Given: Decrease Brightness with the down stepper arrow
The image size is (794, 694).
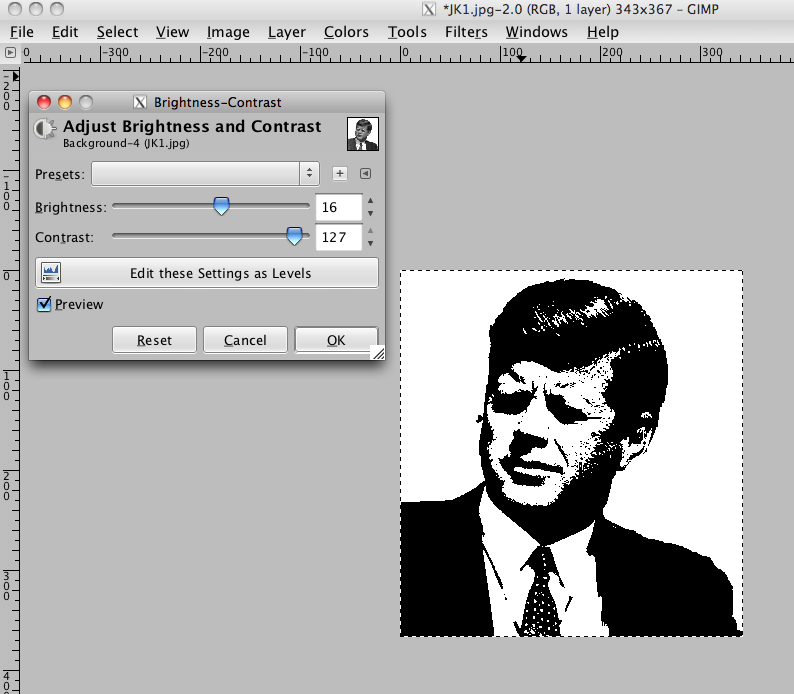Looking at the screenshot, I should click(x=371, y=214).
